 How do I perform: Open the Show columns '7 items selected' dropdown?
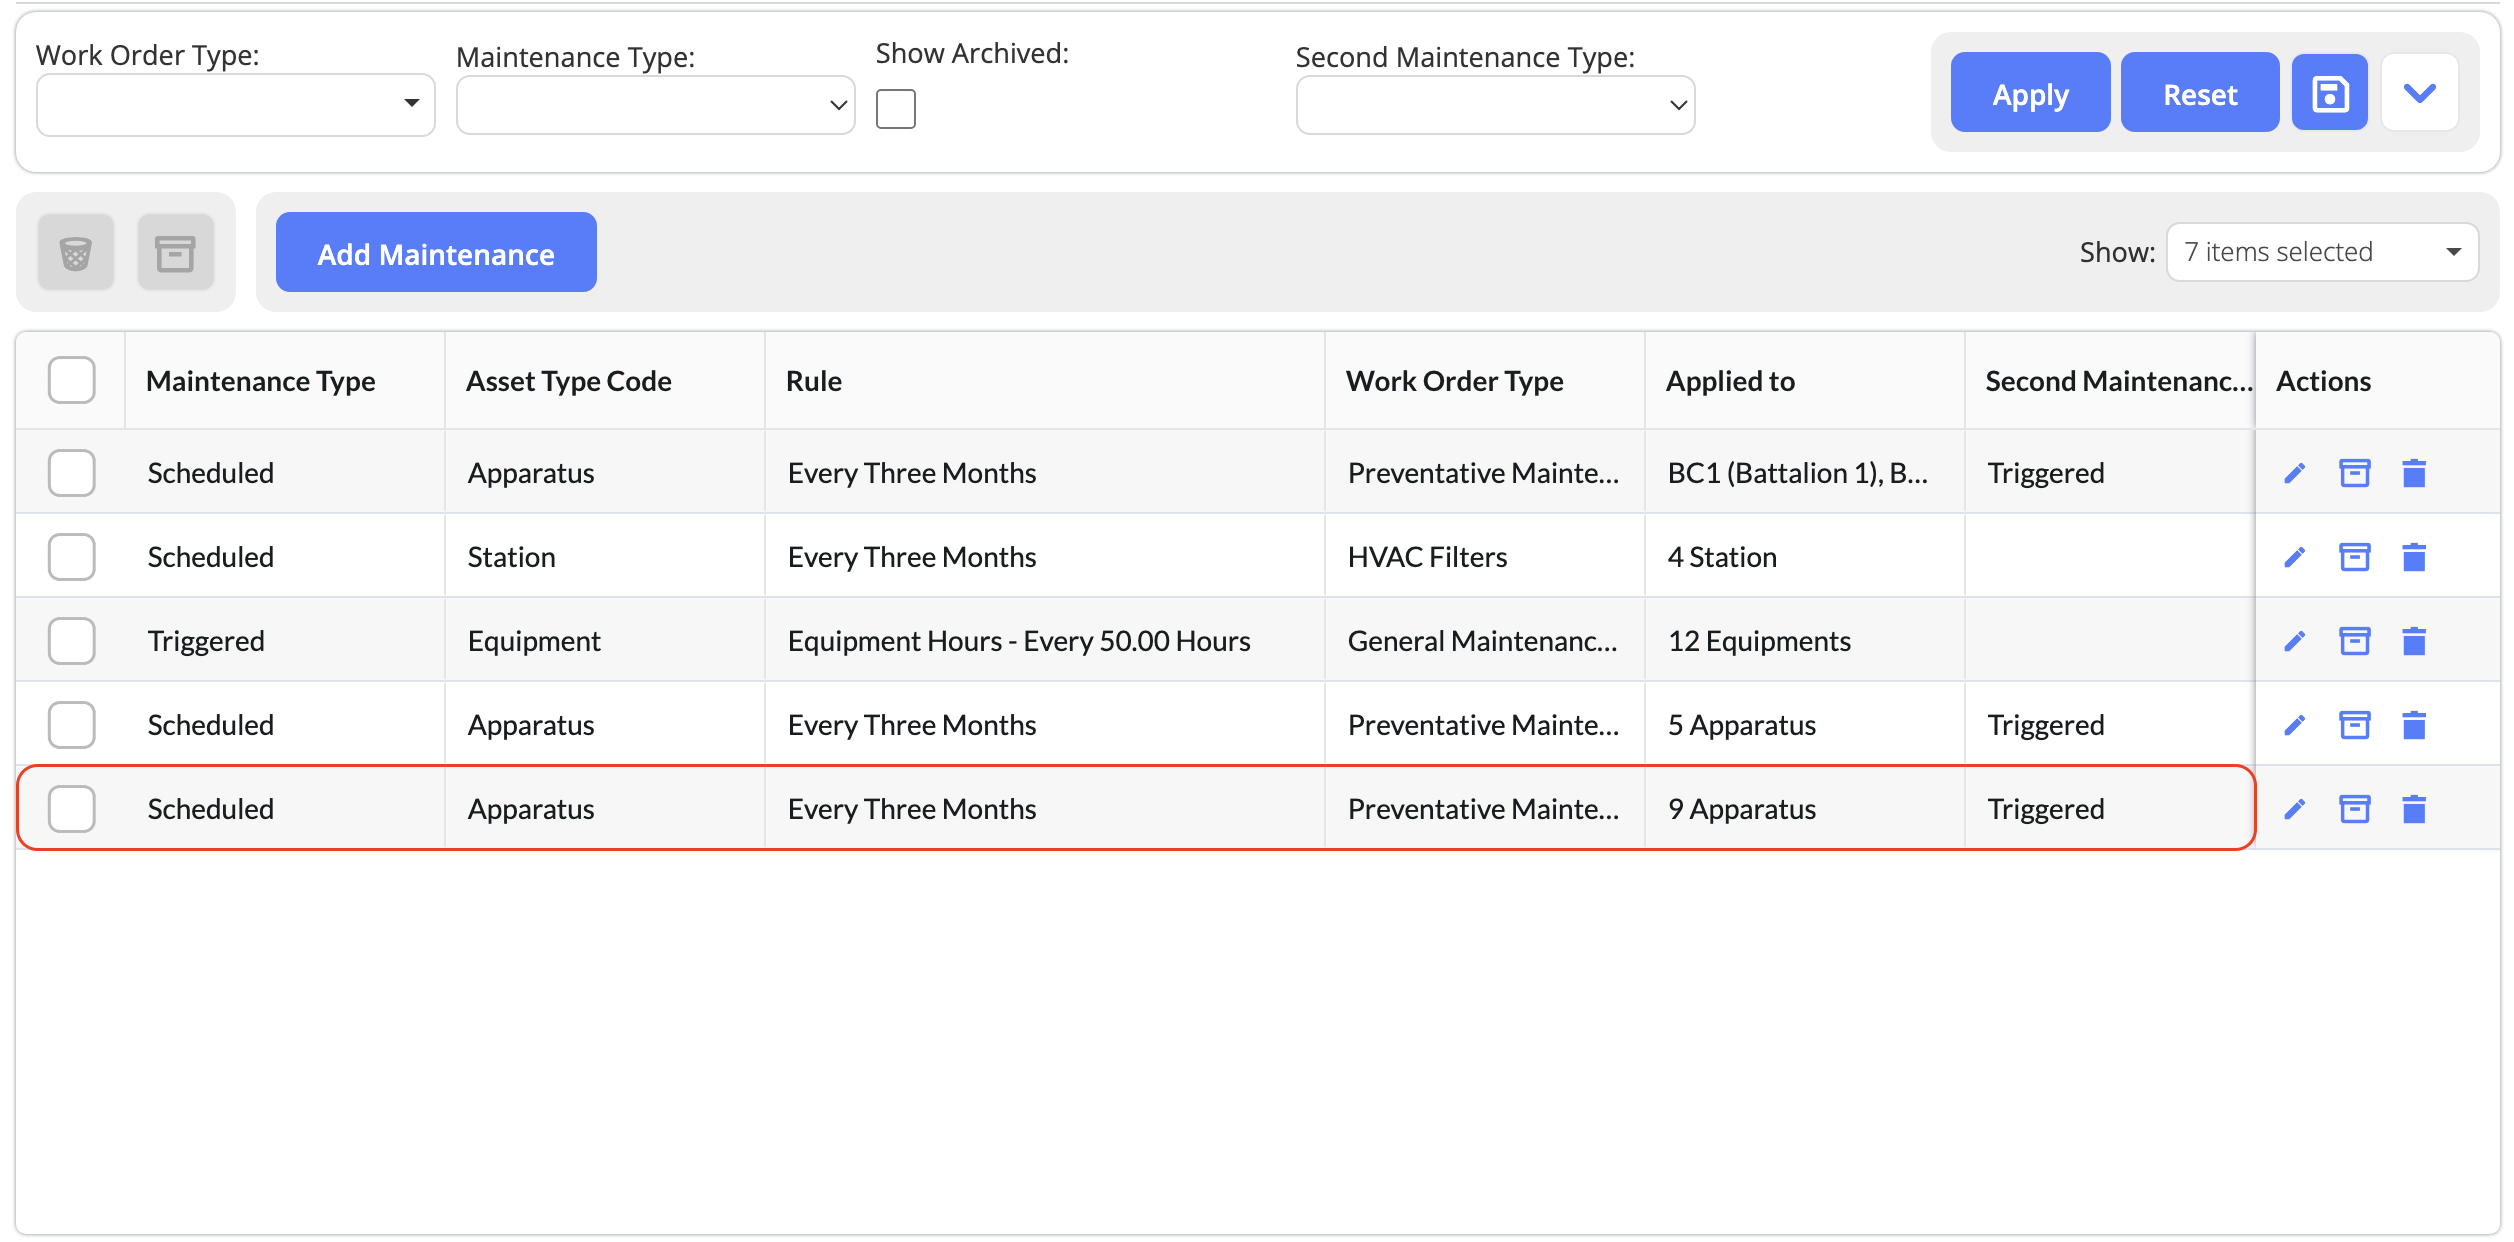click(x=2322, y=252)
